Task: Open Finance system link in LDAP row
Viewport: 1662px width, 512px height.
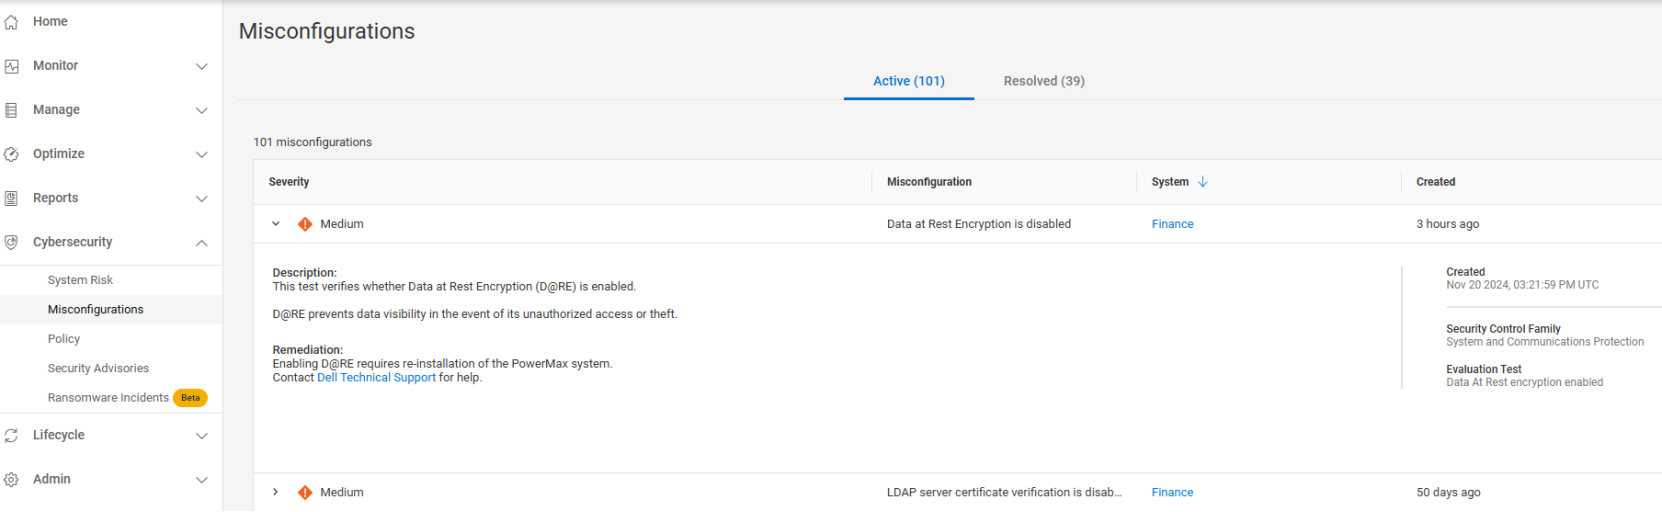Action: click(1172, 492)
